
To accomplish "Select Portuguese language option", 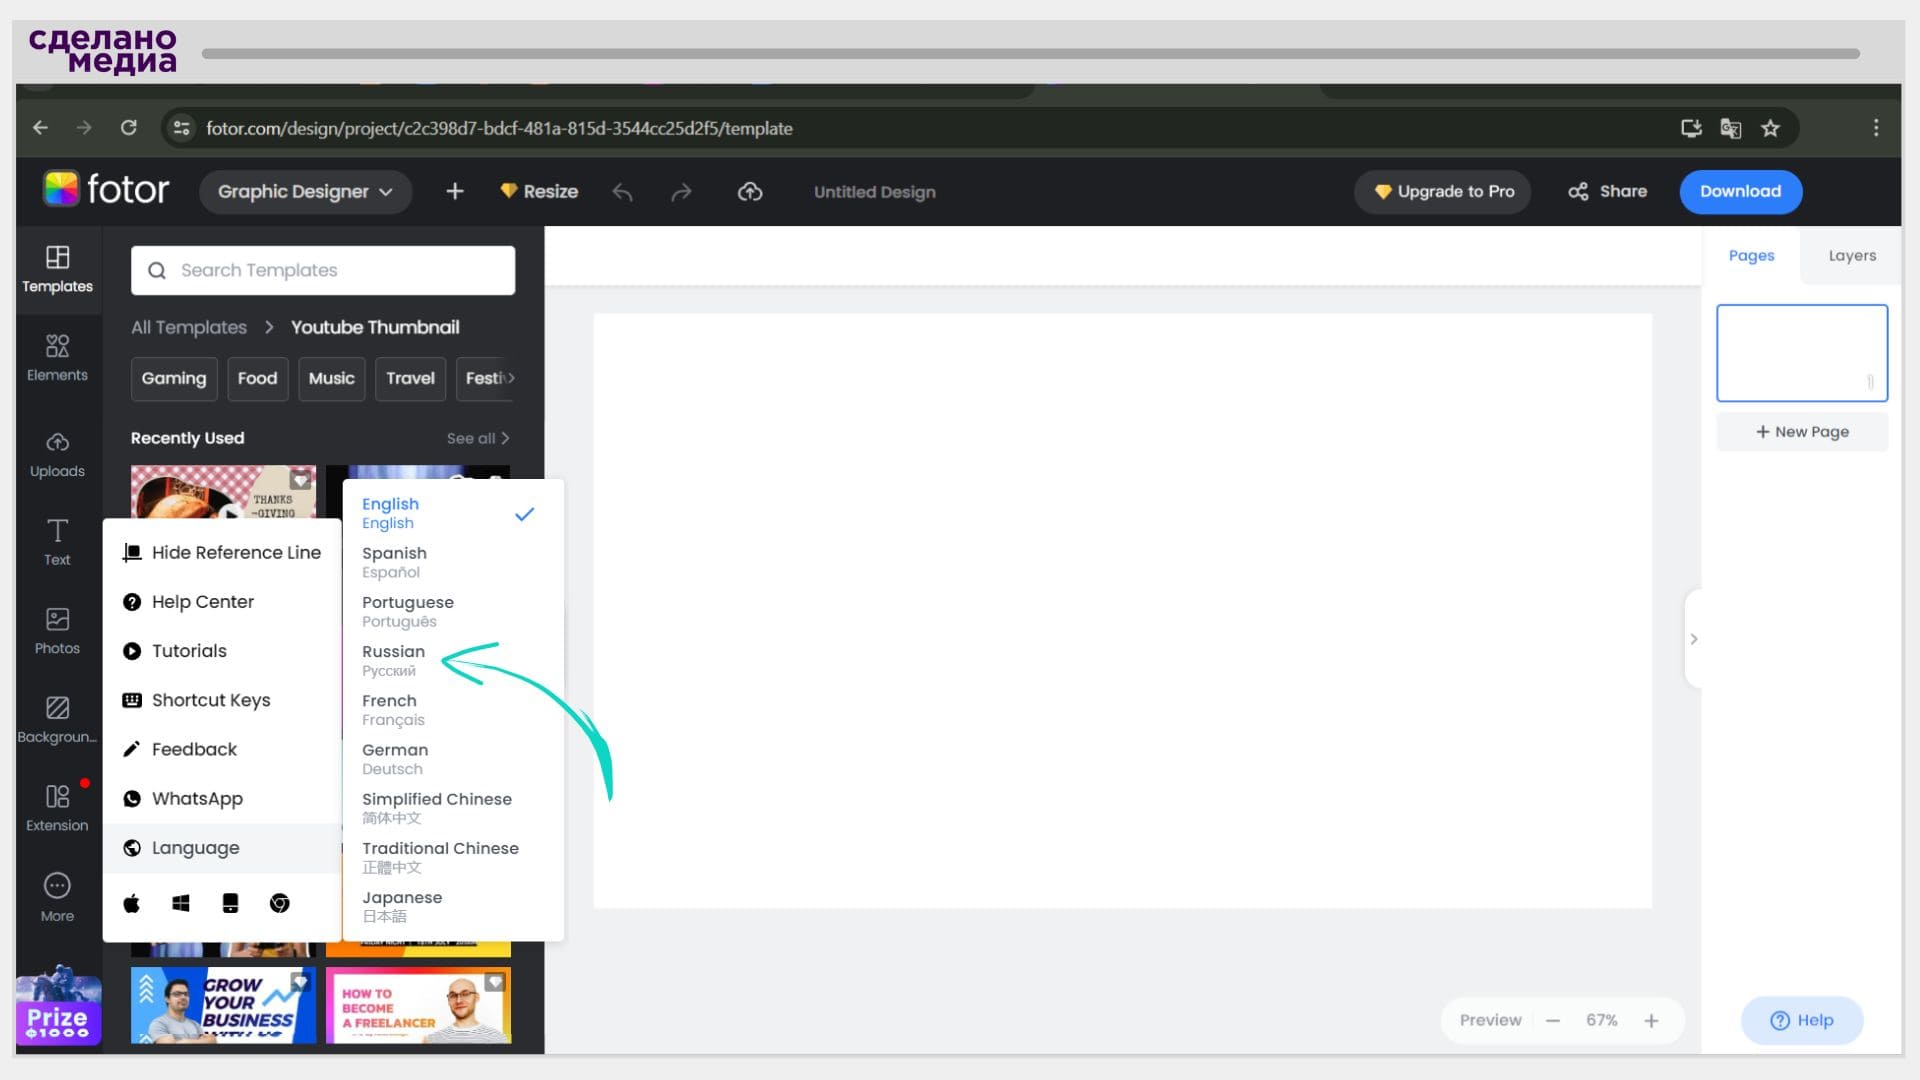I will pos(452,611).
